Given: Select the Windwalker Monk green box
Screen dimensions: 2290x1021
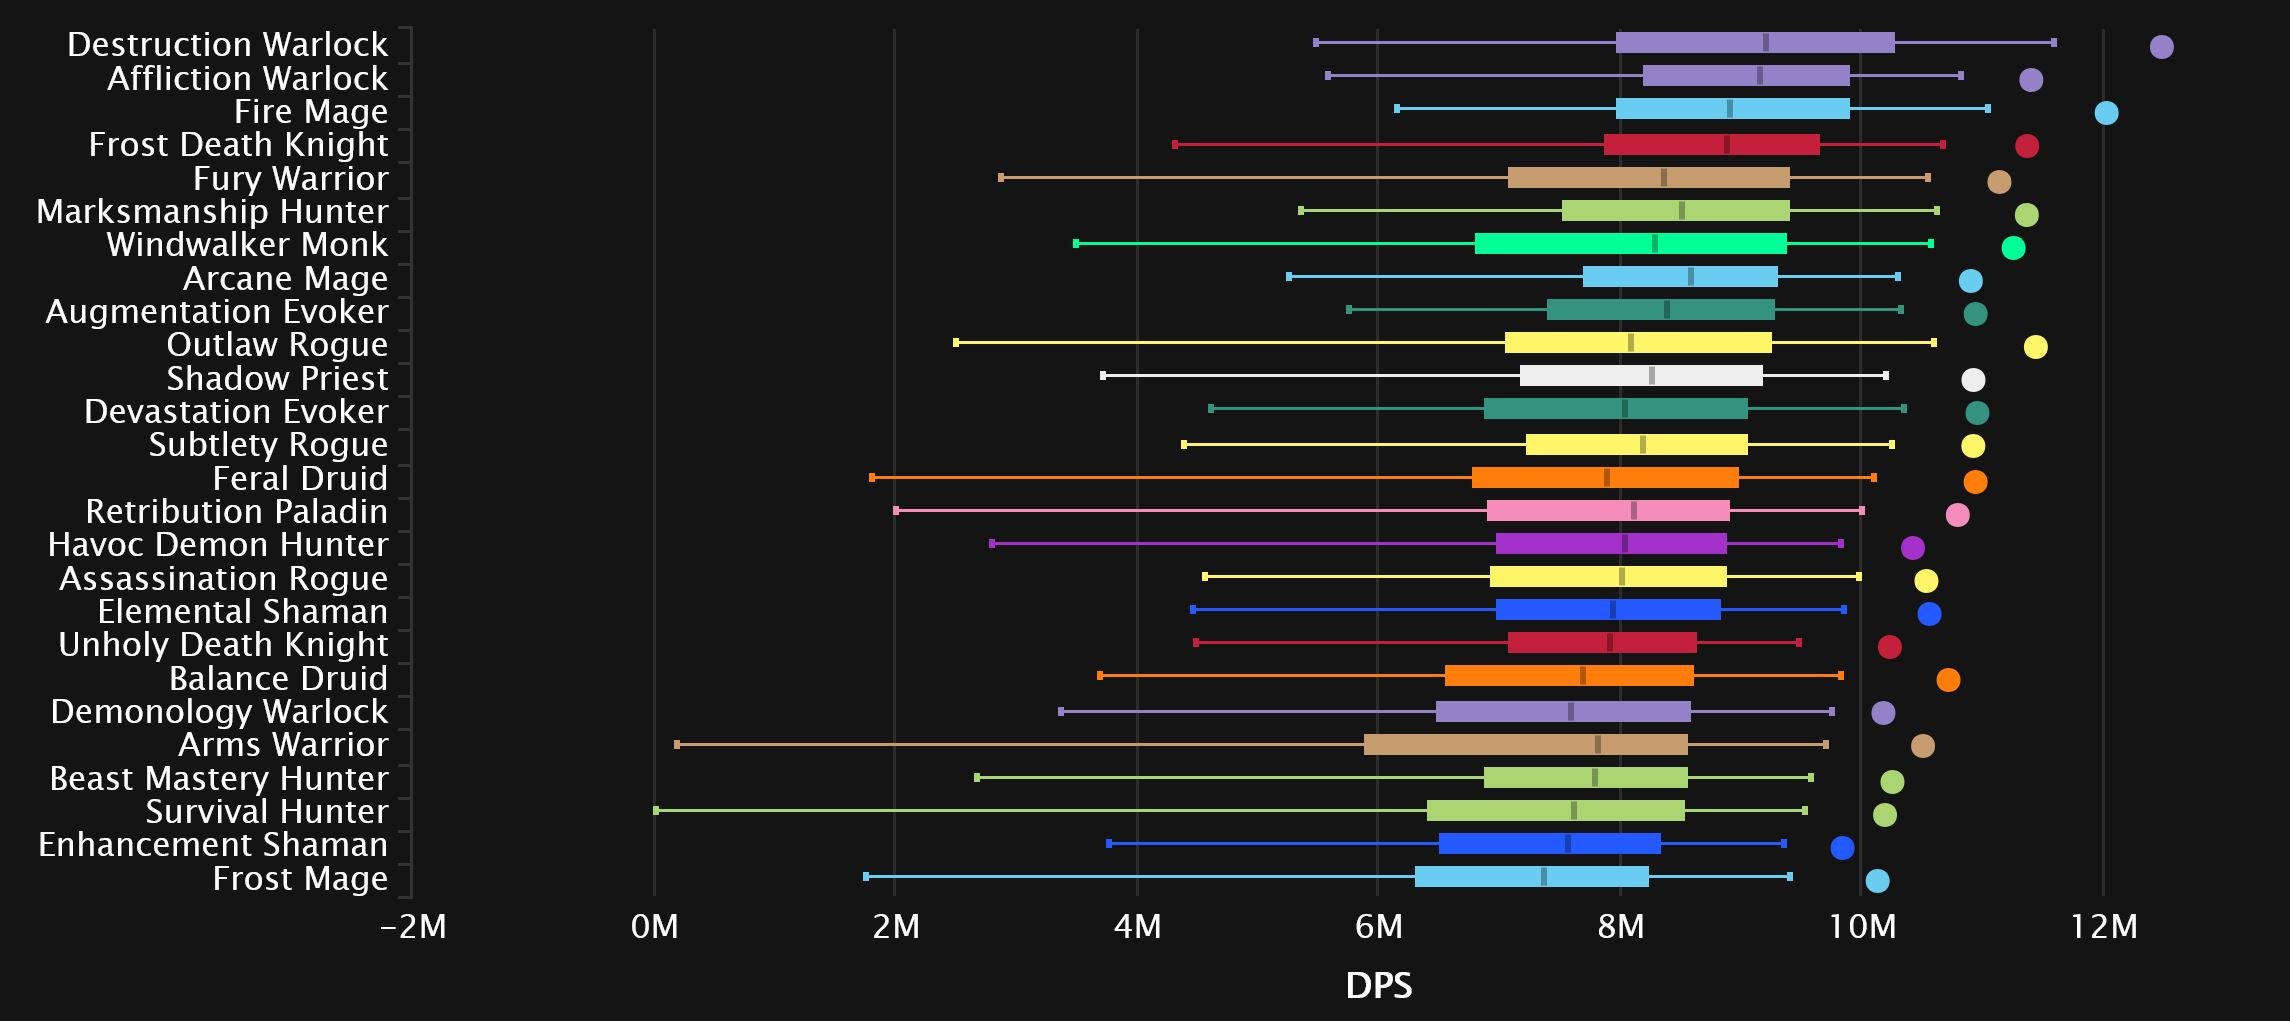Looking at the screenshot, I should (1630, 244).
